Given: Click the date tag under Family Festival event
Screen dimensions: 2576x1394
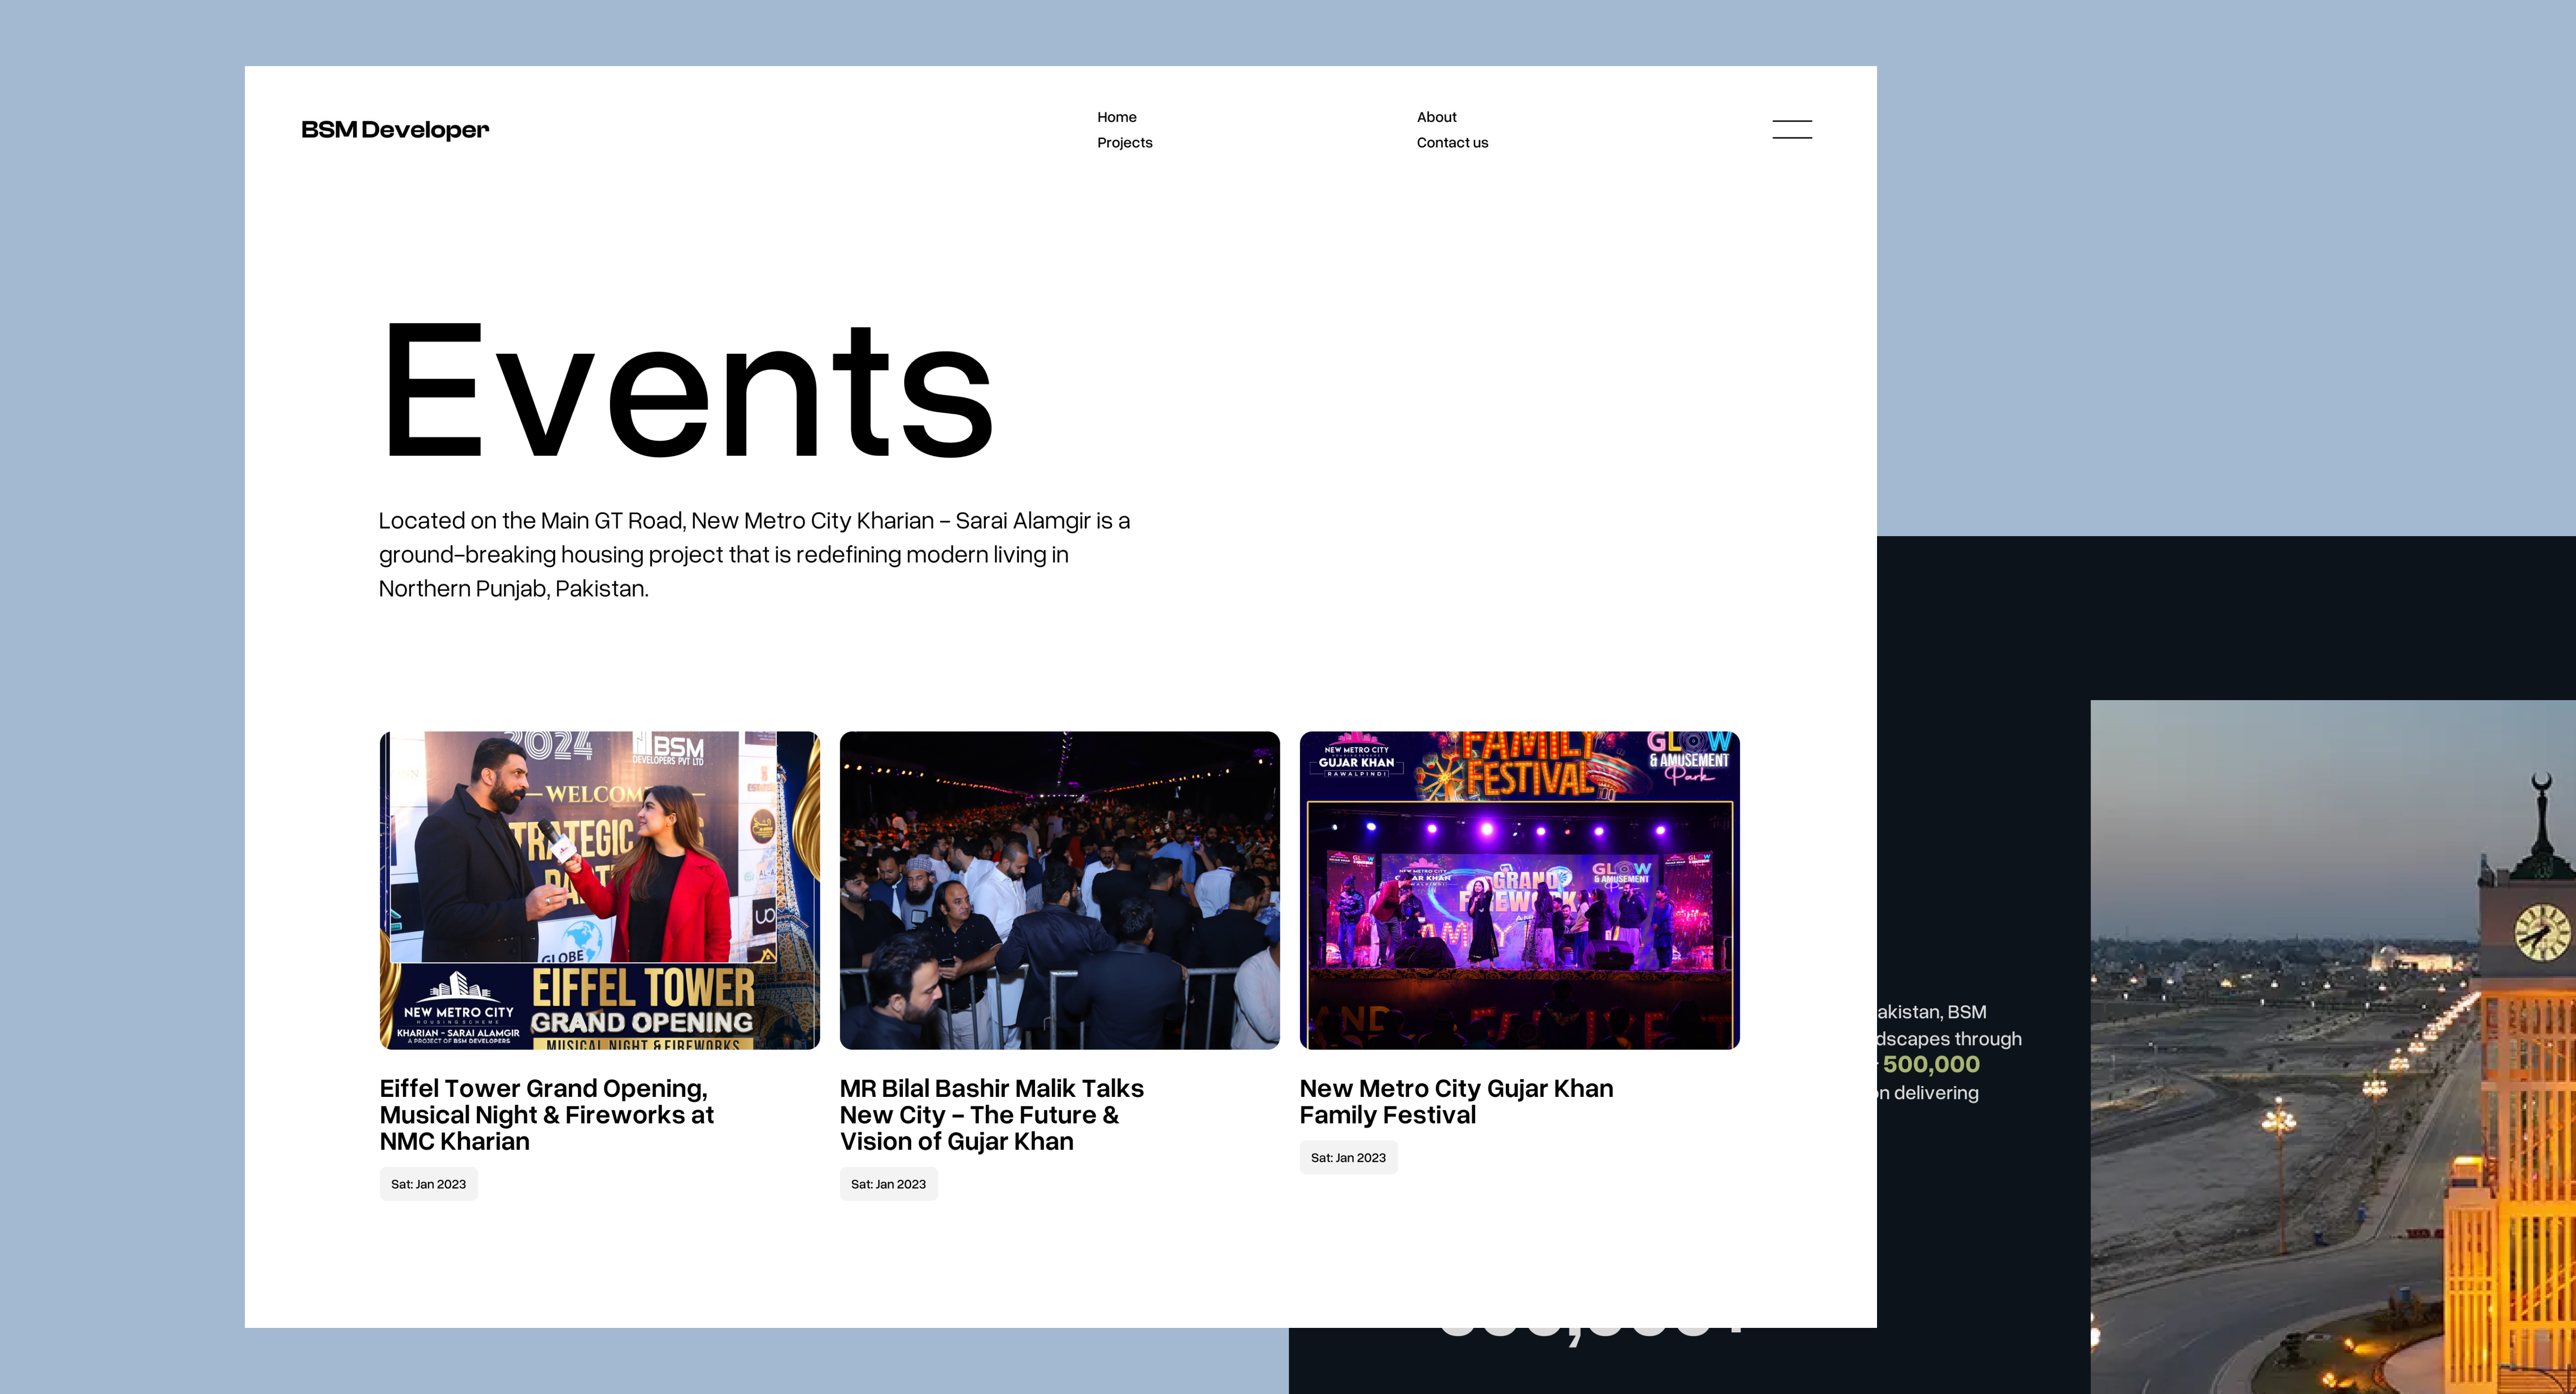Looking at the screenshot, I should (x=1348, y=1158).
